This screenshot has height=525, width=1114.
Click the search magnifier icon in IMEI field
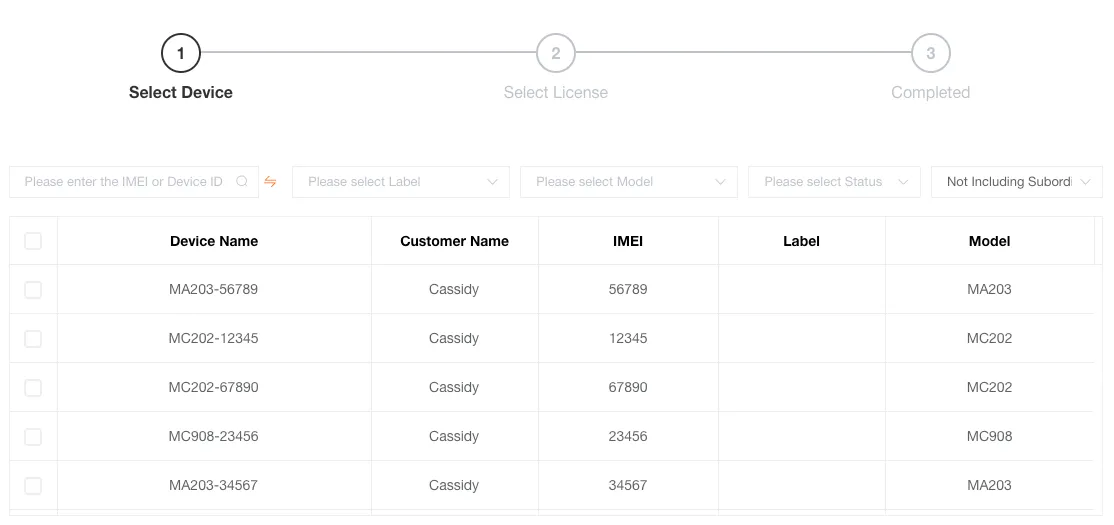pyautogui.click(x=242, y=182)
